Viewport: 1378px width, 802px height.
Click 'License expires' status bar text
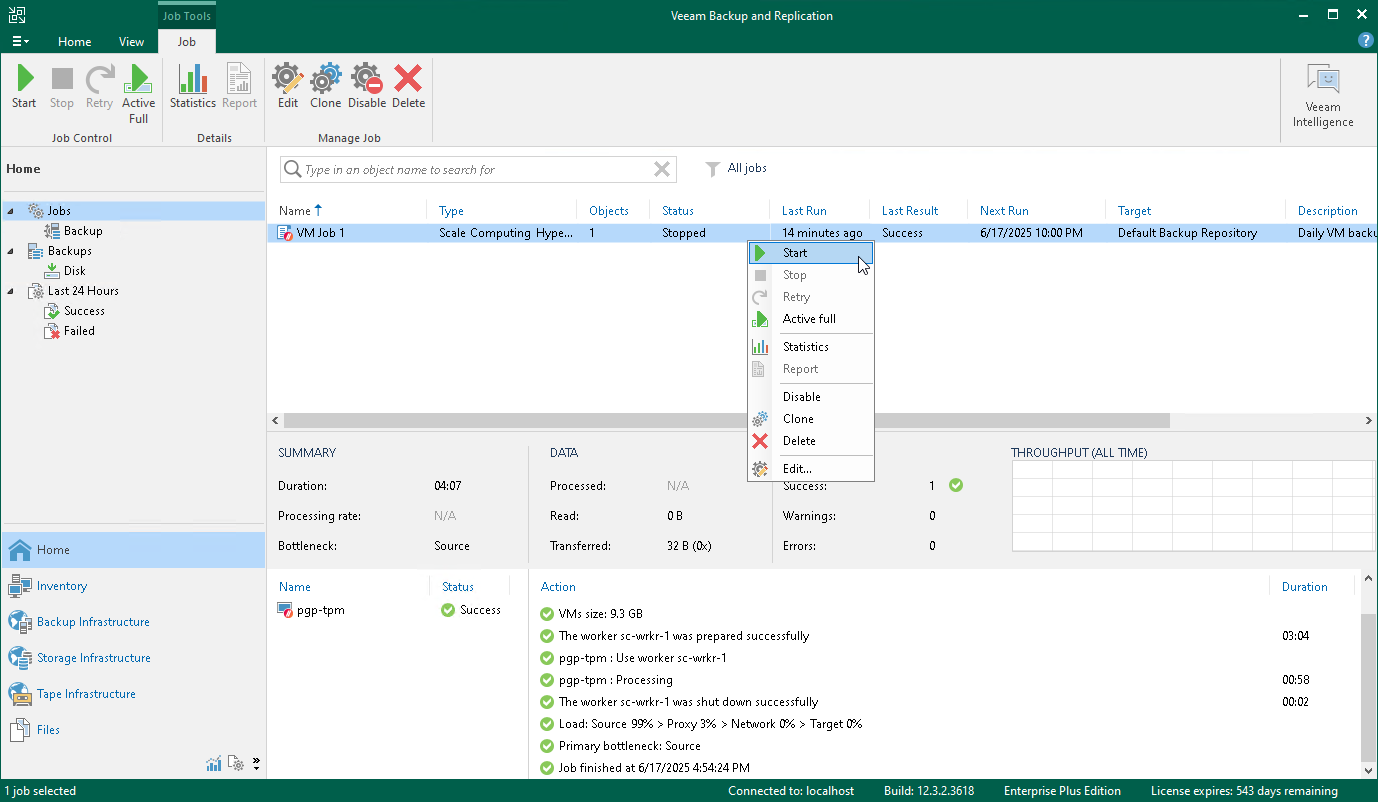[x=1244, y=791]
